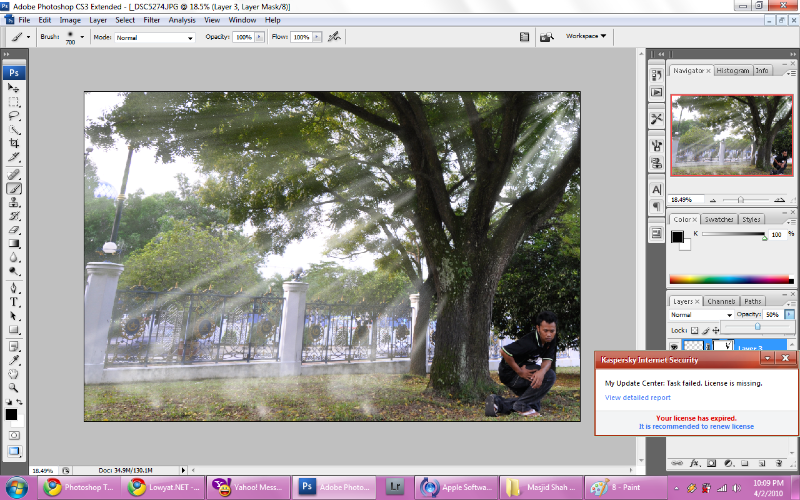The height and width of the screenshot is (500, 800).
Task: Activate the Hand tool
Action: tap(15, 373)
